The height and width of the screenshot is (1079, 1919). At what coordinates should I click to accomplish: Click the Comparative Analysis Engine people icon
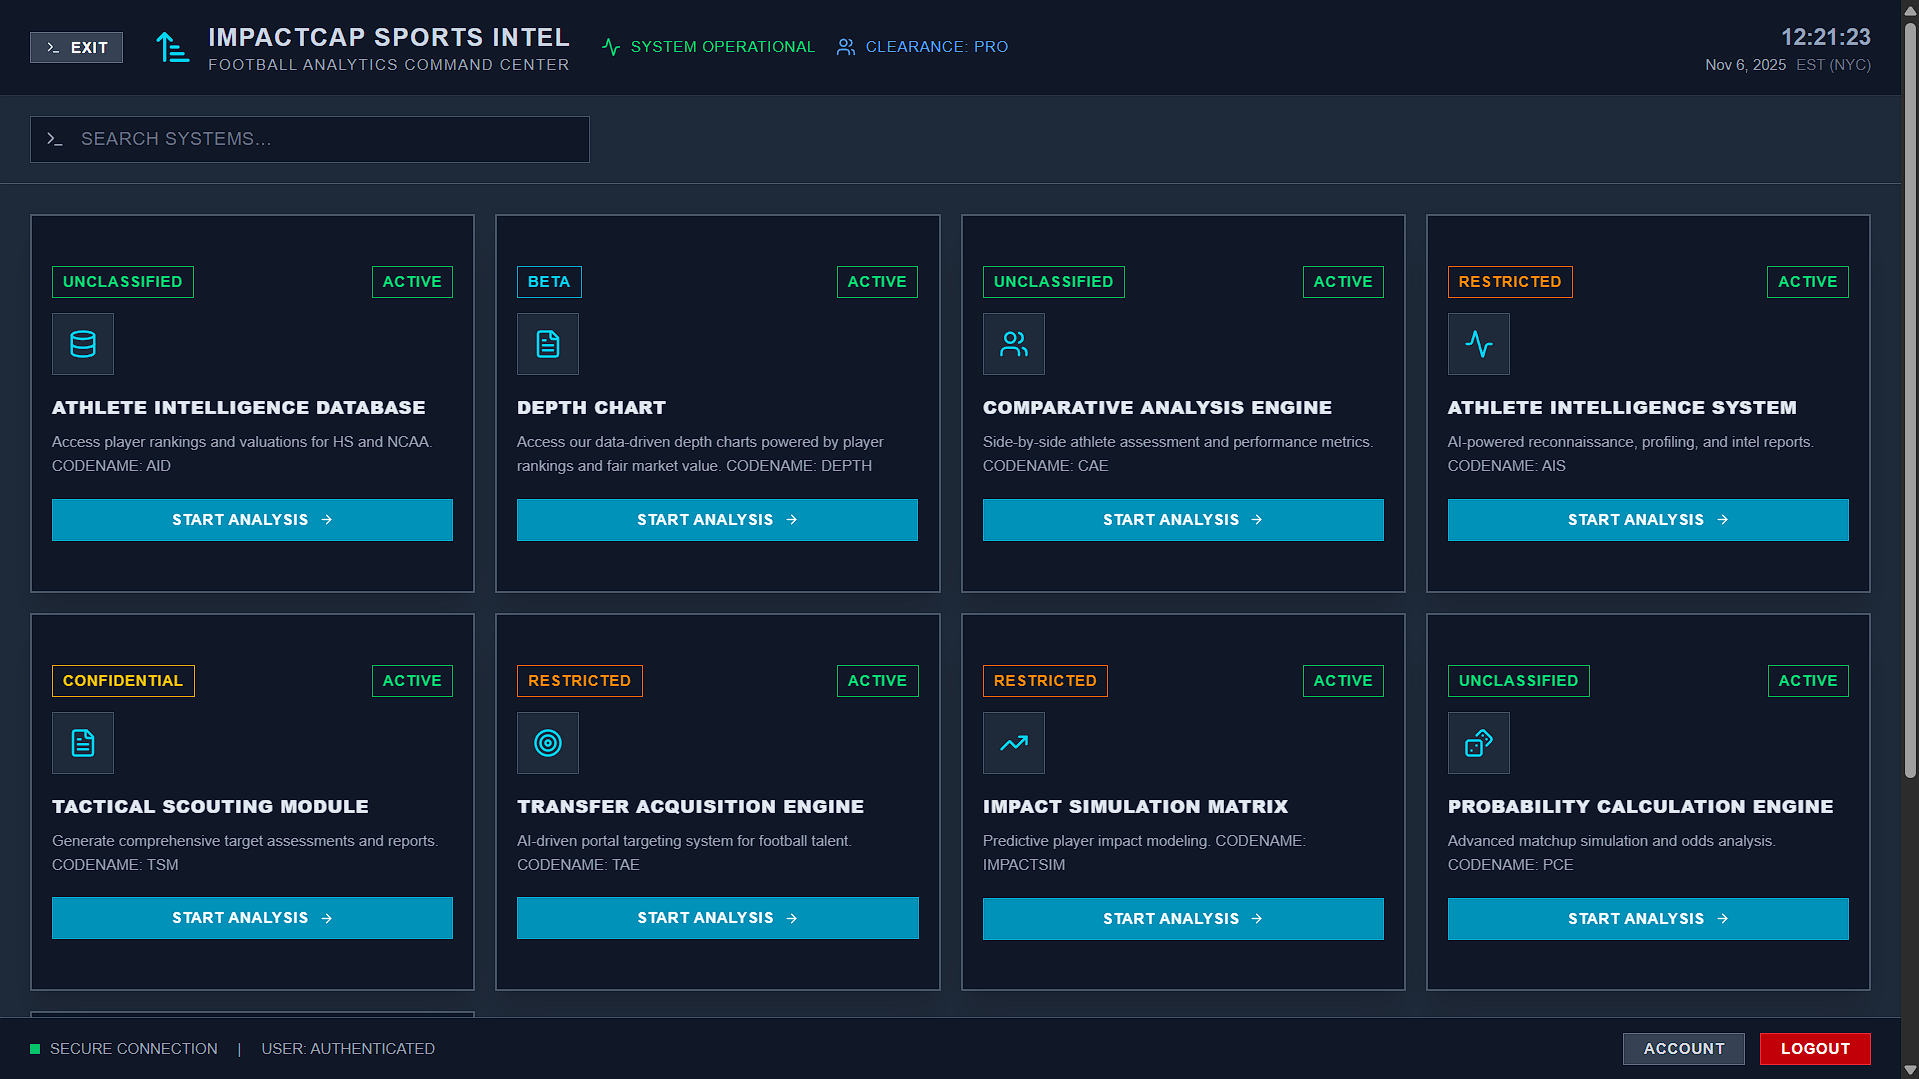(x=1013, y=344)
